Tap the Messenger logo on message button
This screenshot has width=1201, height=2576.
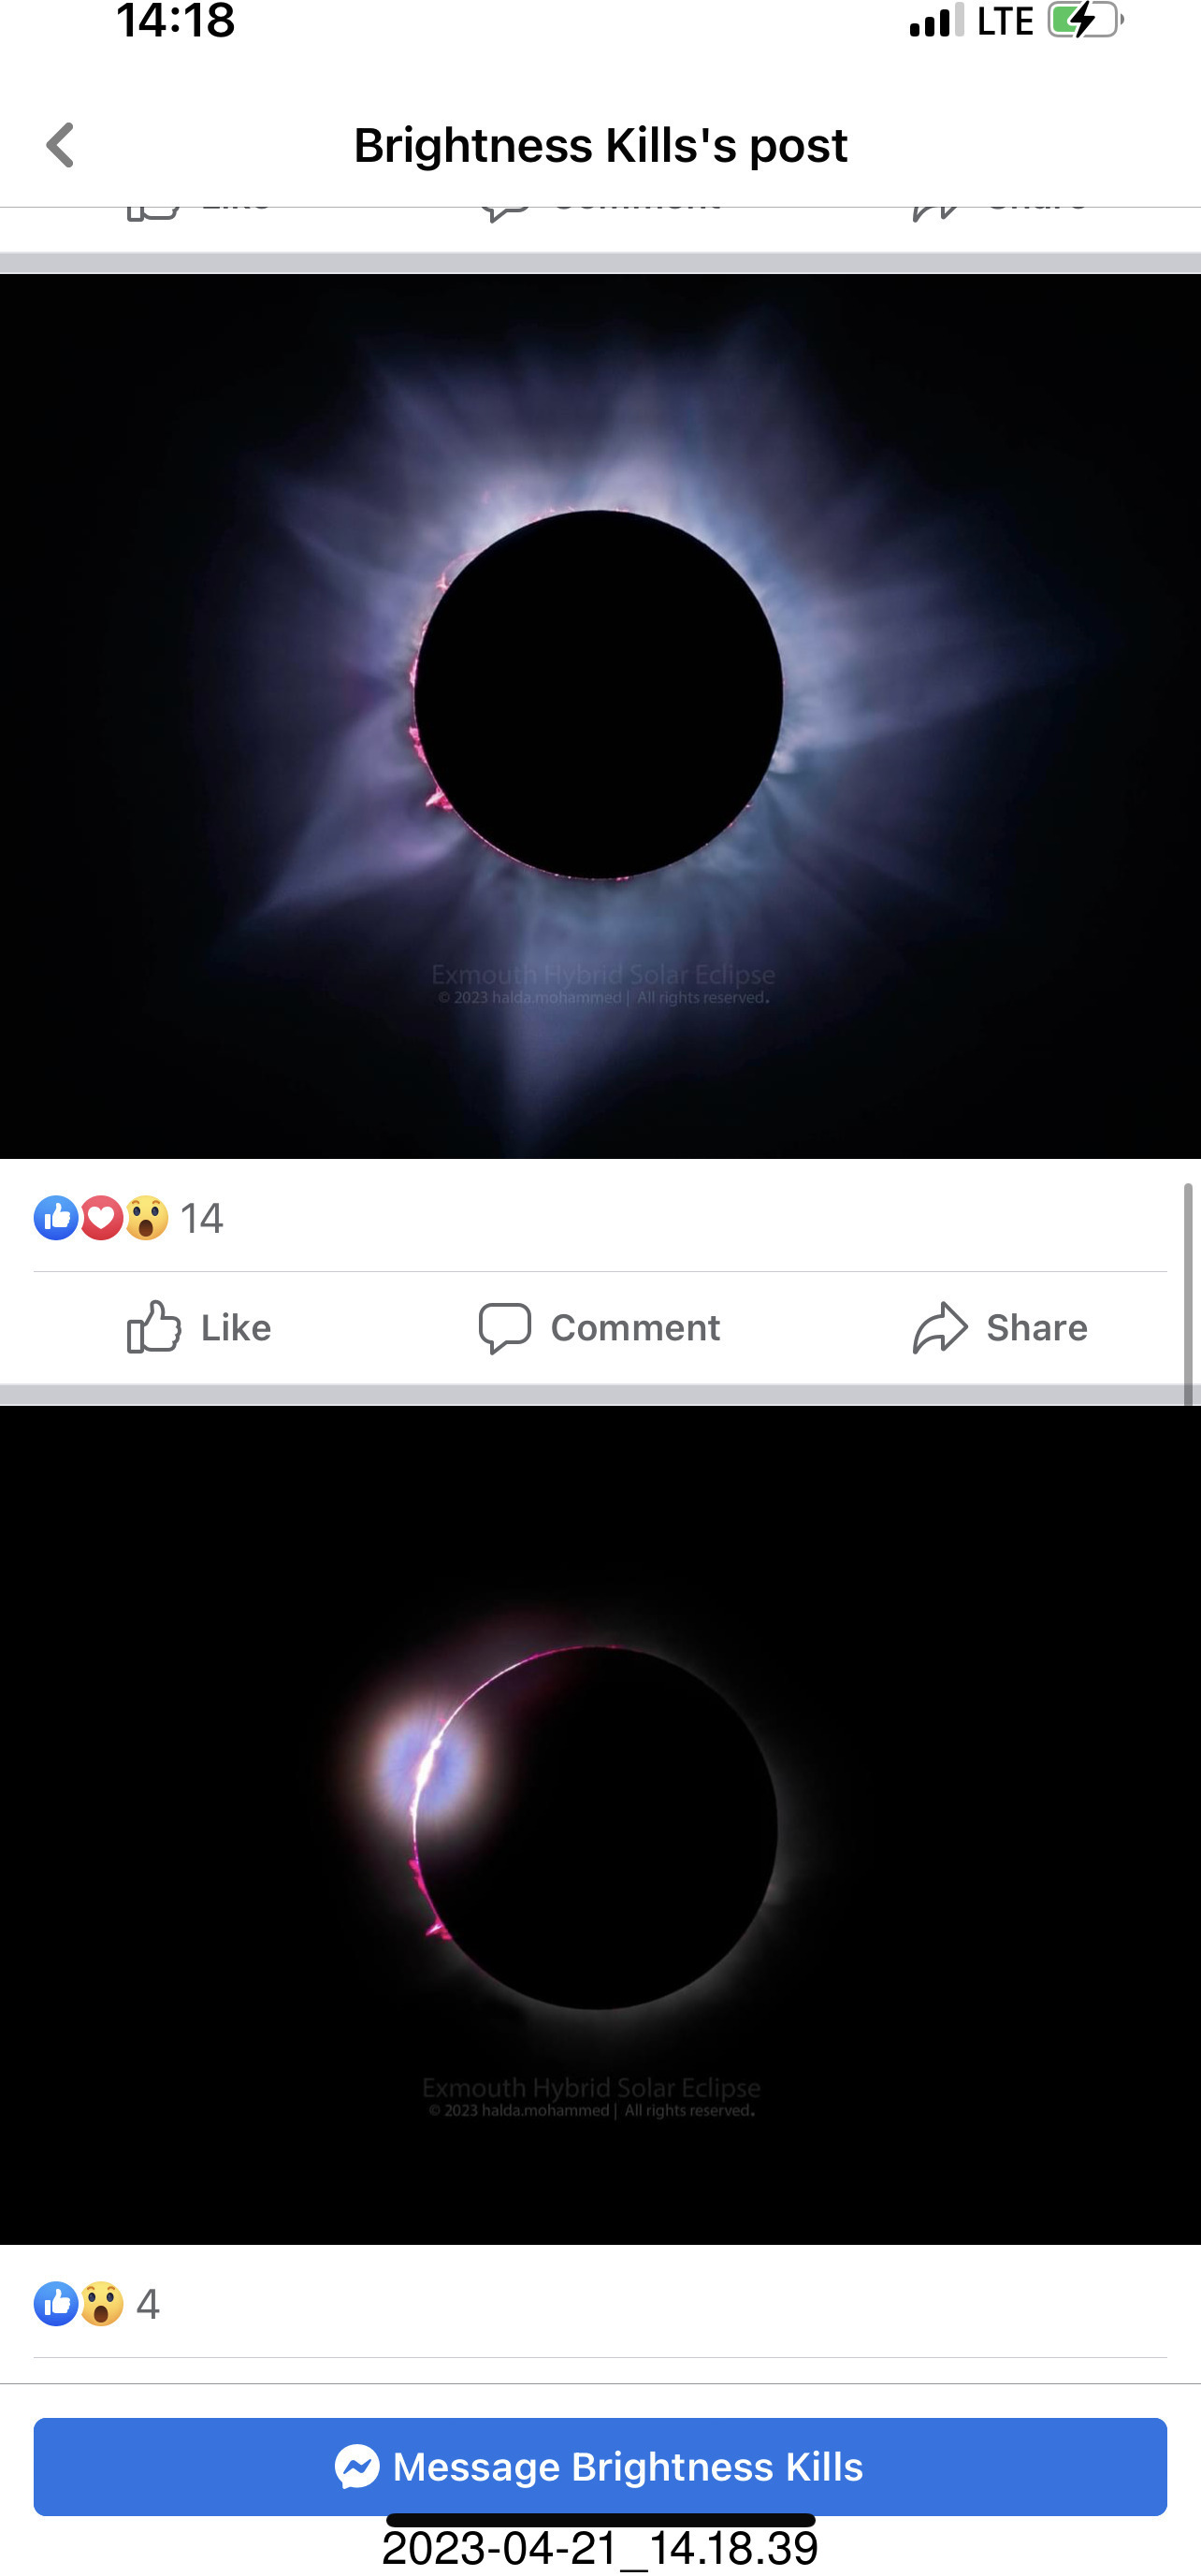point(357,2466)
